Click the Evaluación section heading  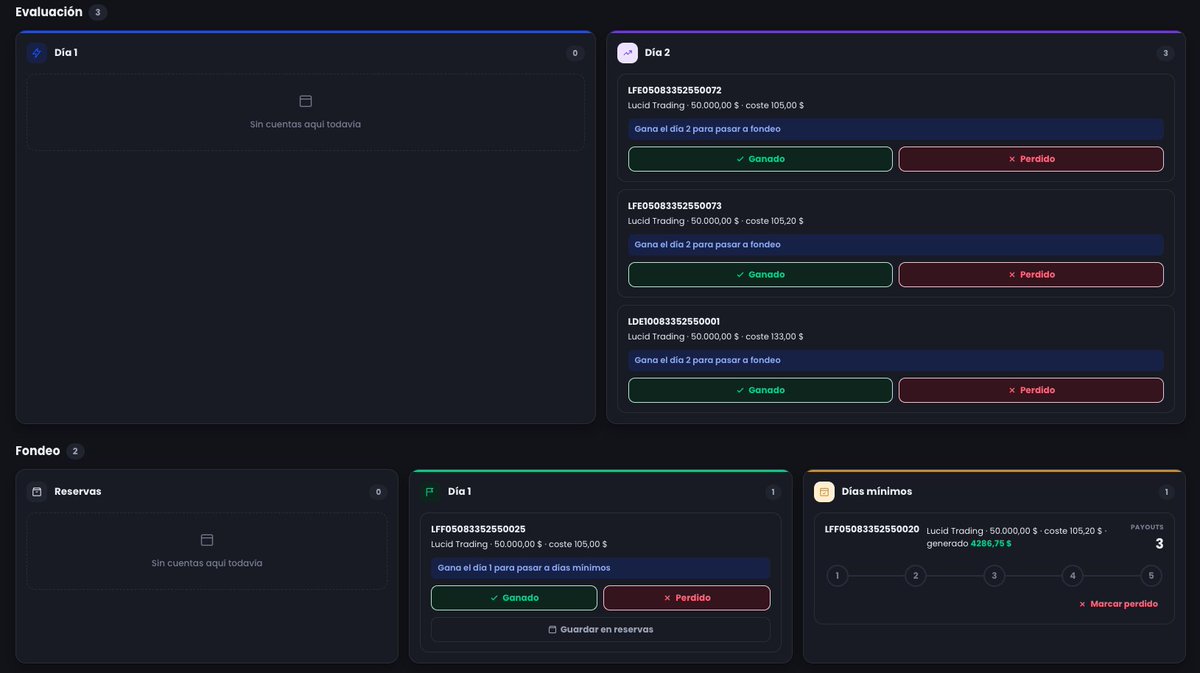click(x=49, y=12)
